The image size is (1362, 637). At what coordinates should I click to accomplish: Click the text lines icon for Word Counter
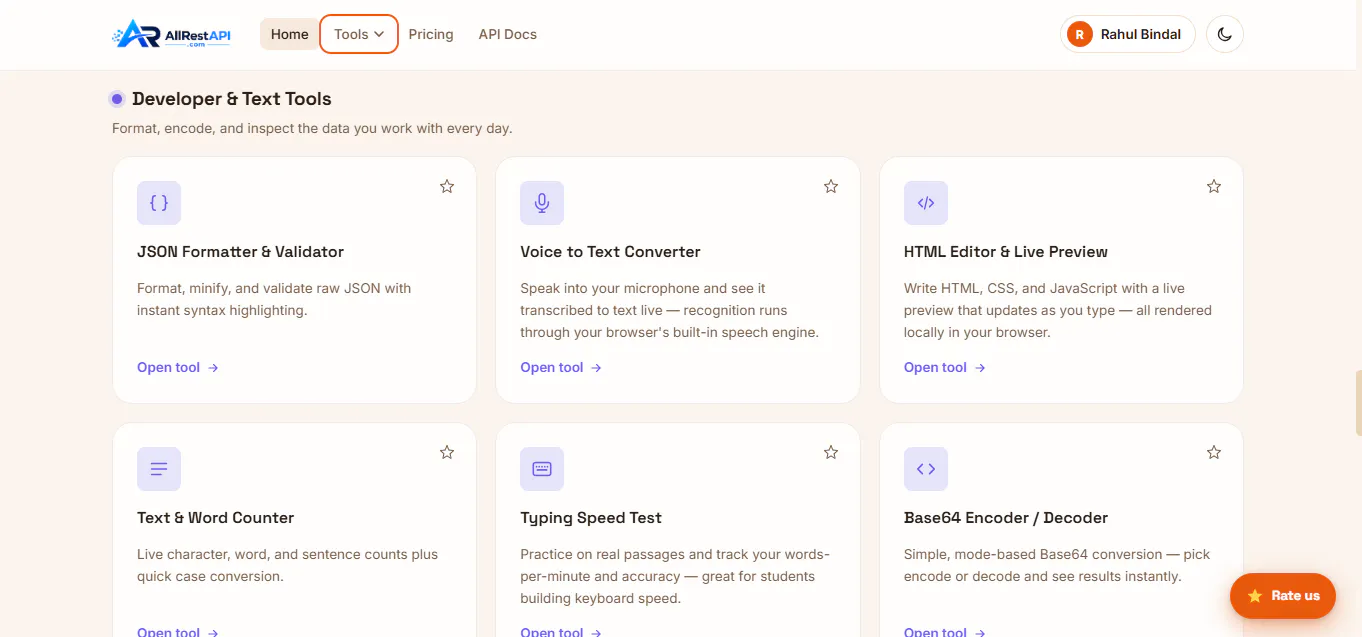(159, 469)
